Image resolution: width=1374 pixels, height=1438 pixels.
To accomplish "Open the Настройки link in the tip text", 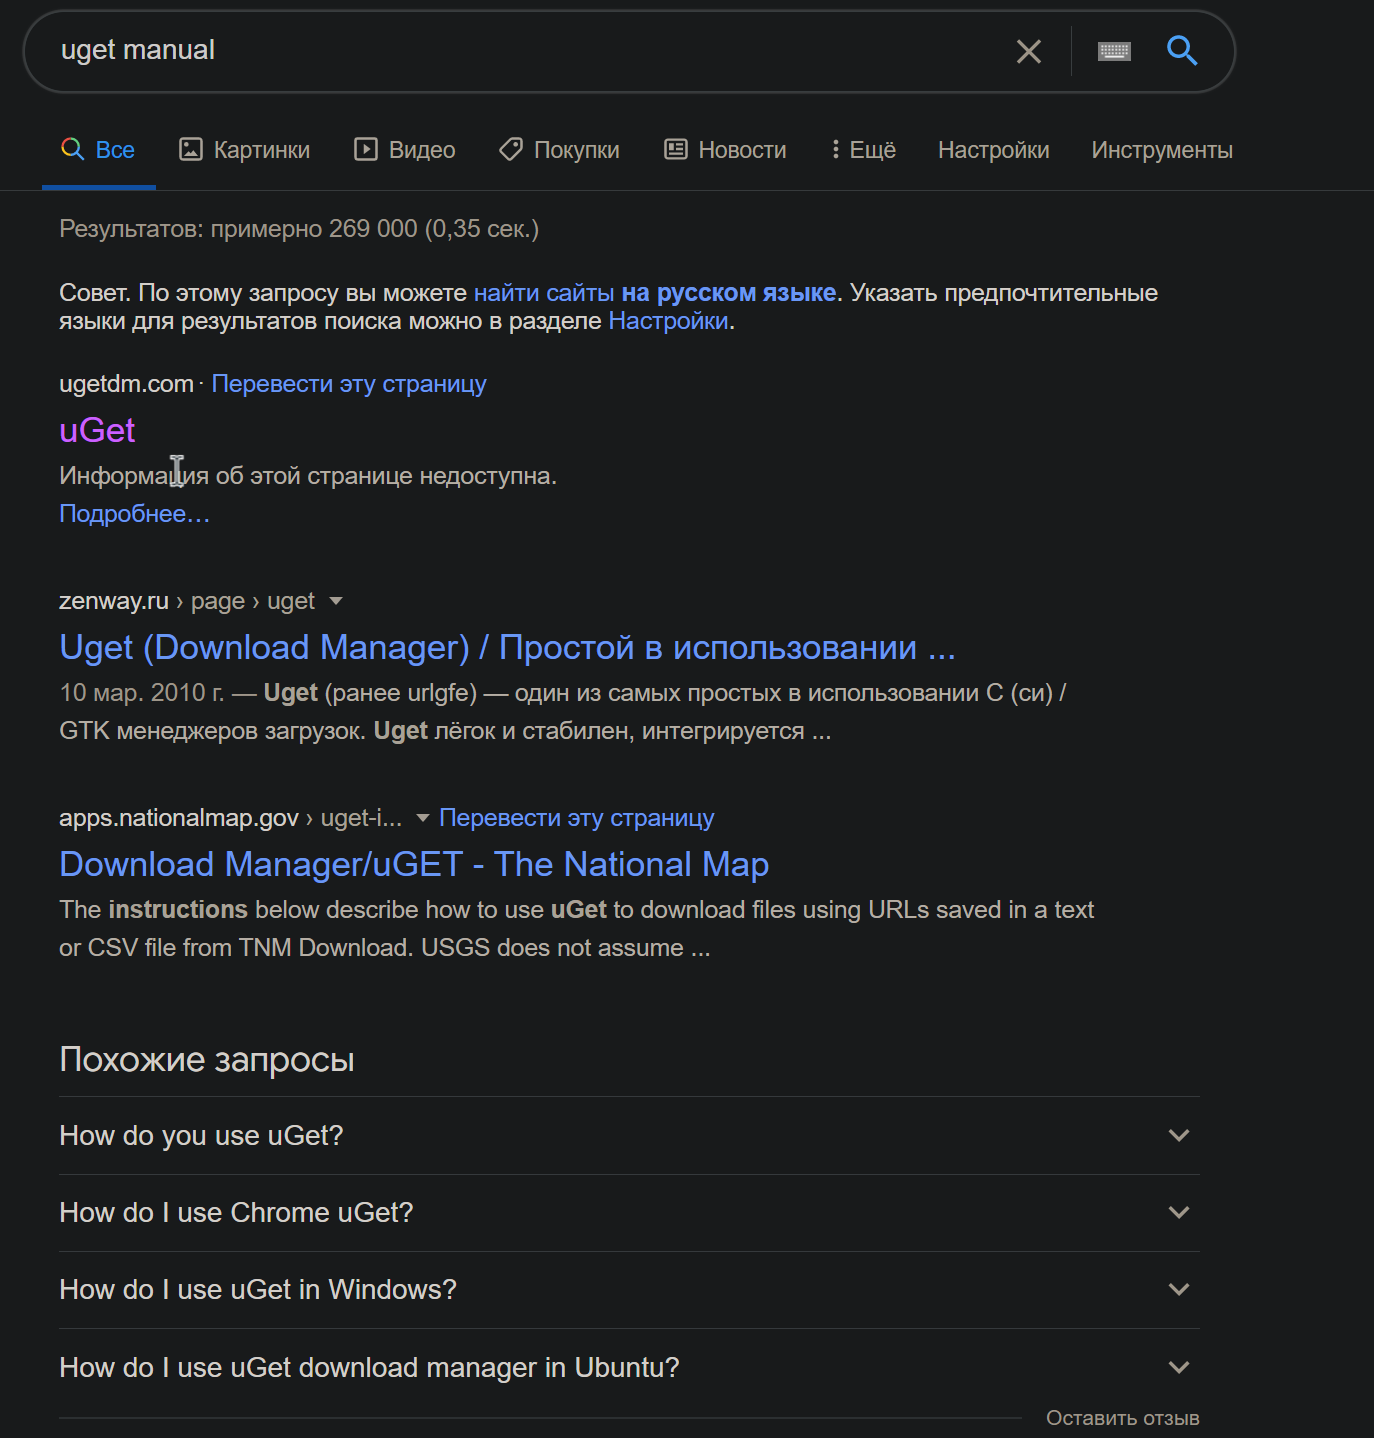I will click(669, 321).
